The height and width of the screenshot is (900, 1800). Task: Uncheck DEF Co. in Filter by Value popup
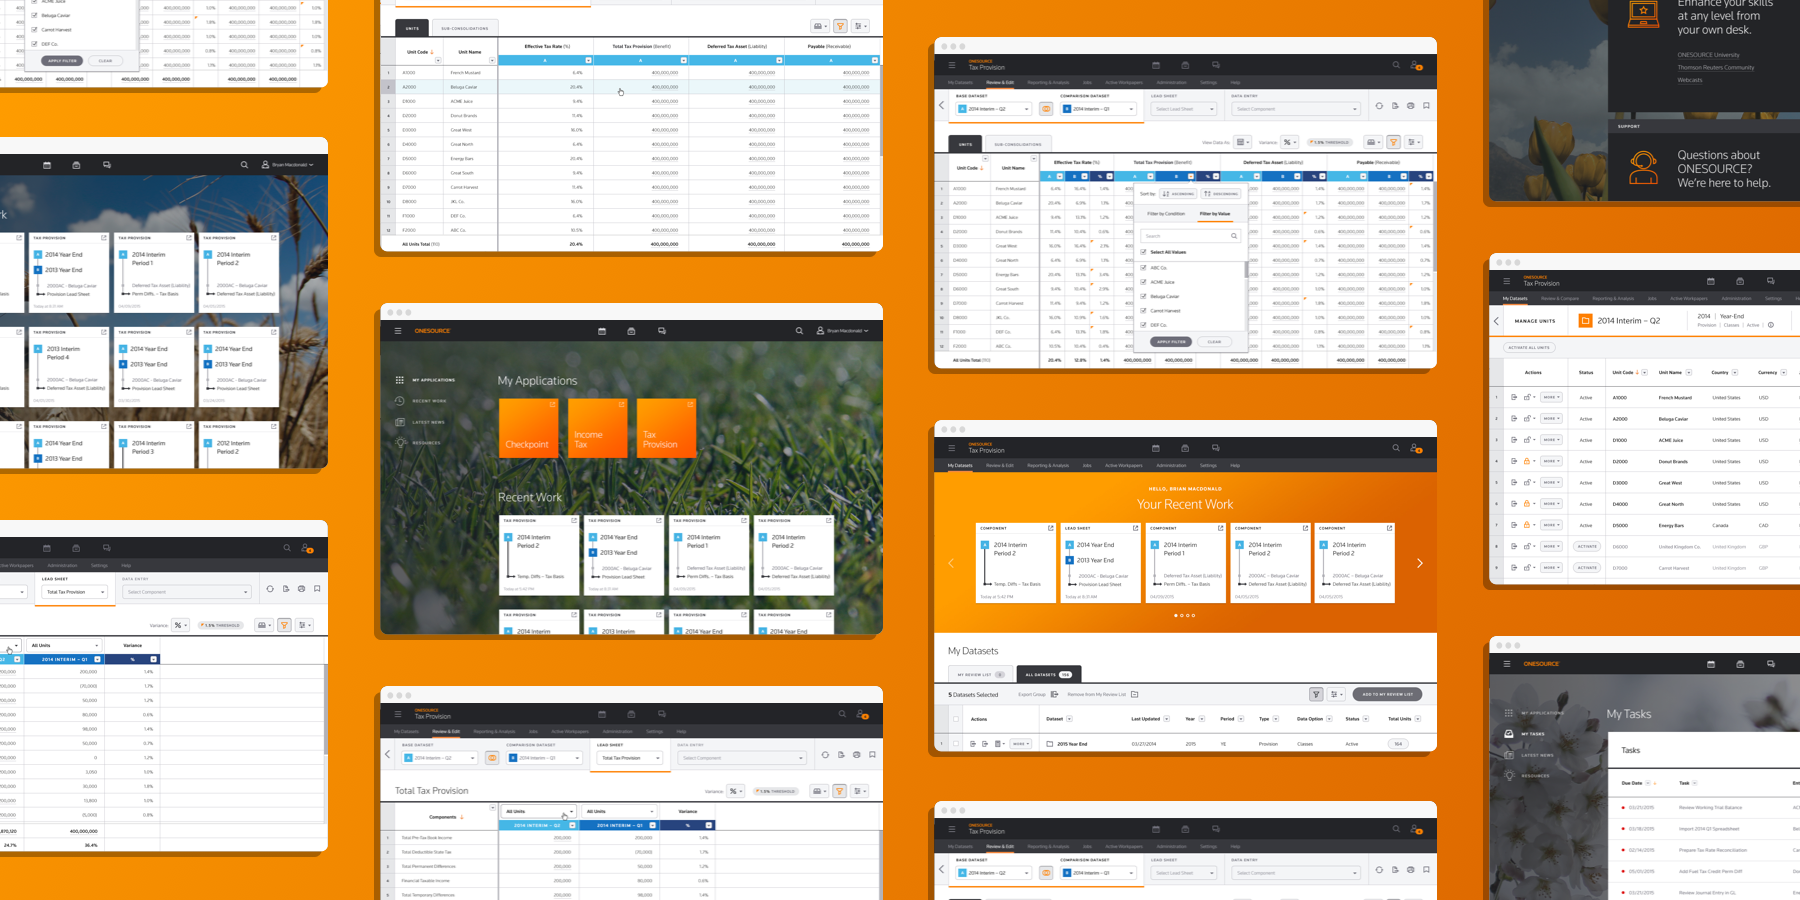(1144, 325)
